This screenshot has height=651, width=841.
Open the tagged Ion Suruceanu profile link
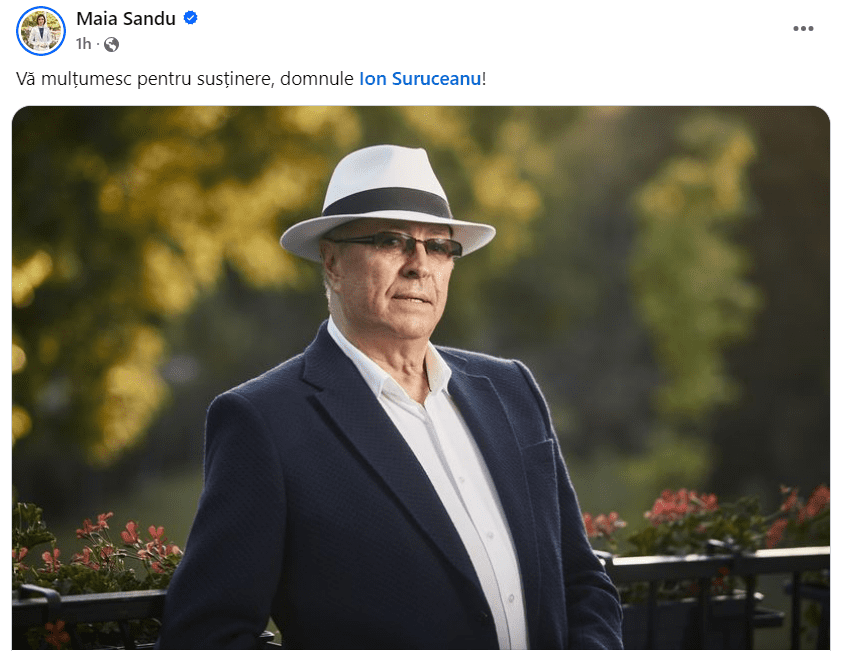point(420,79)
